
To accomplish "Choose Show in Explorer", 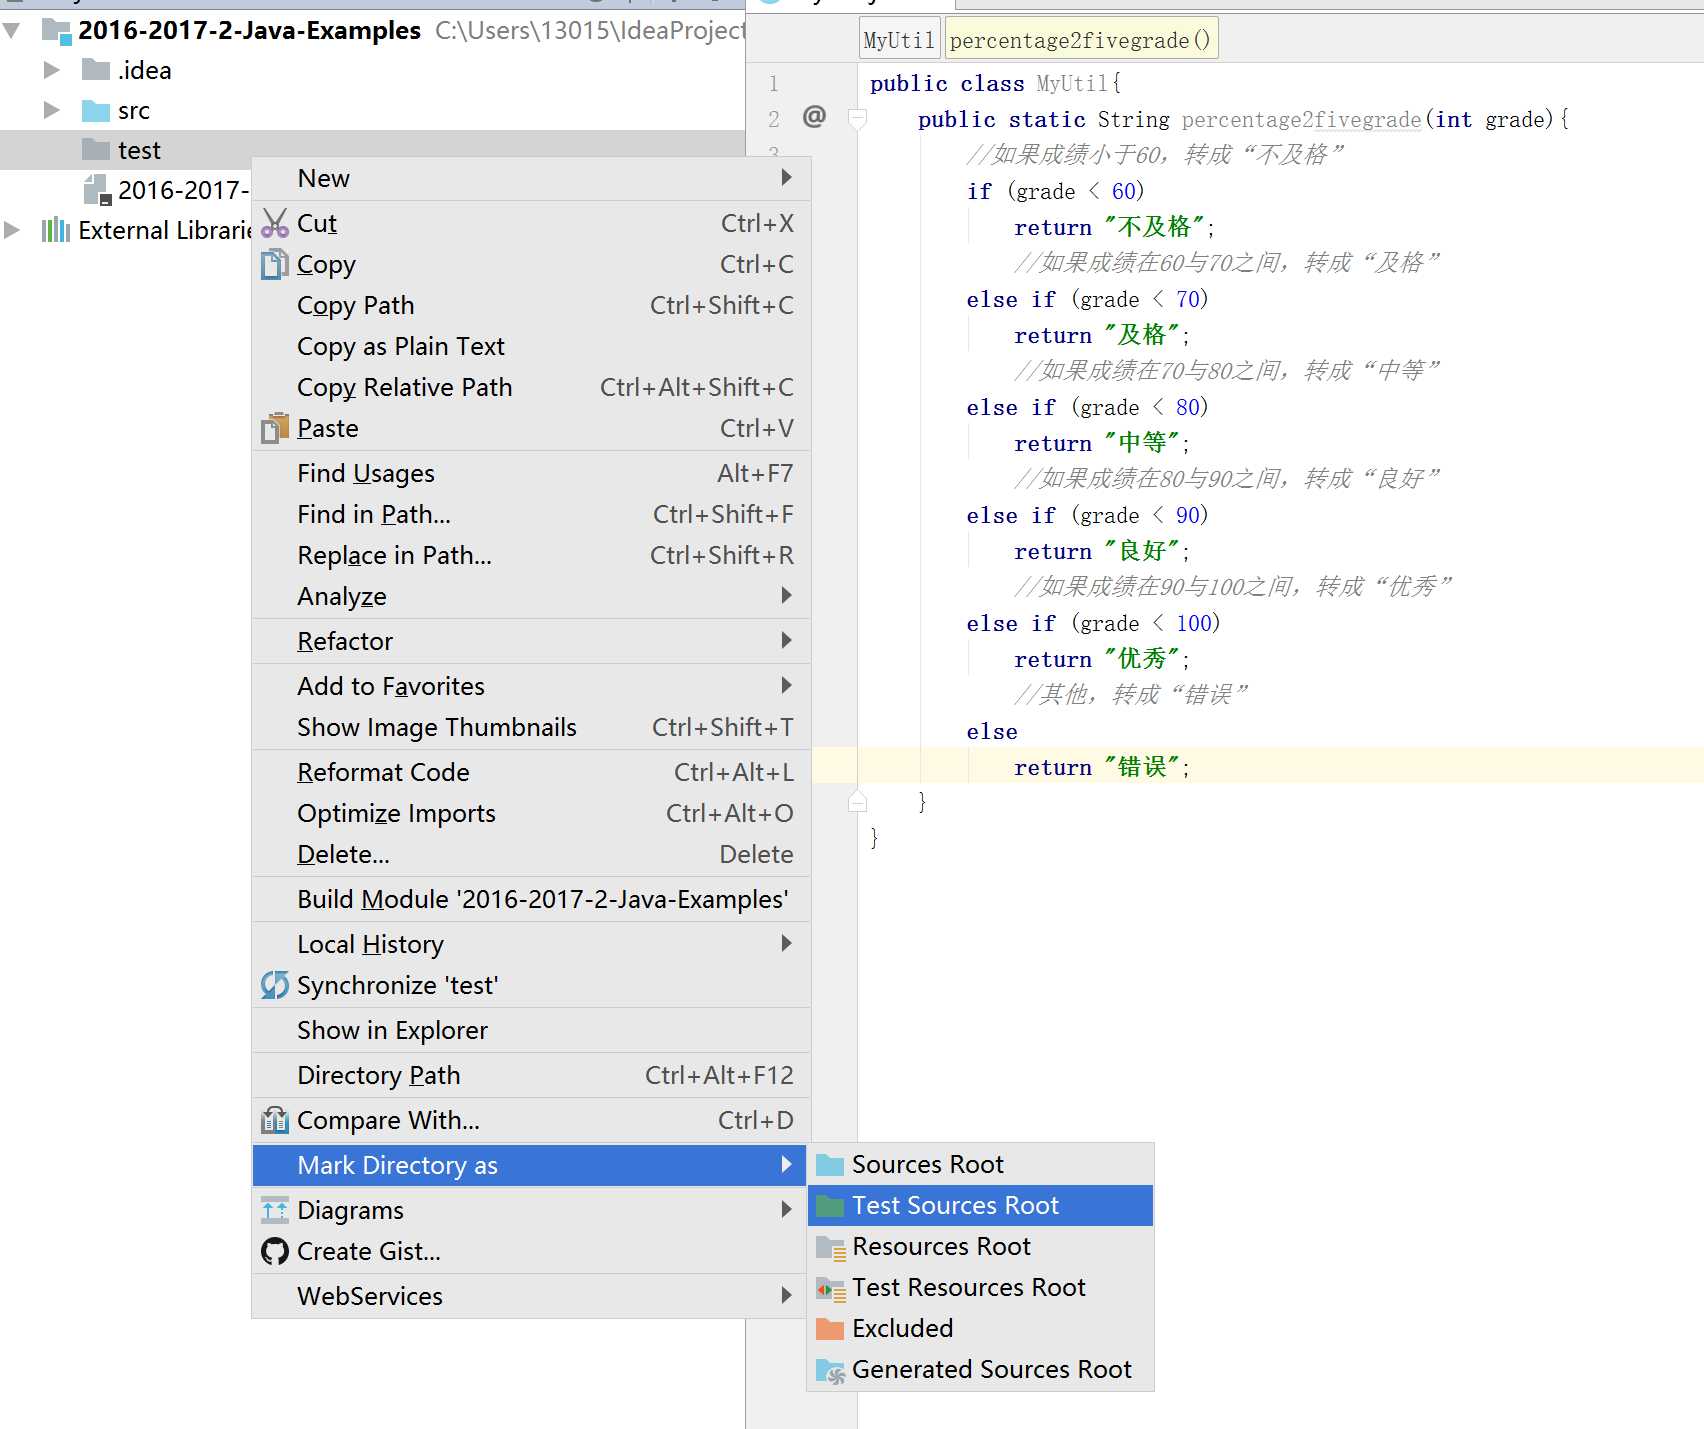I will (x=531, y=1030).
